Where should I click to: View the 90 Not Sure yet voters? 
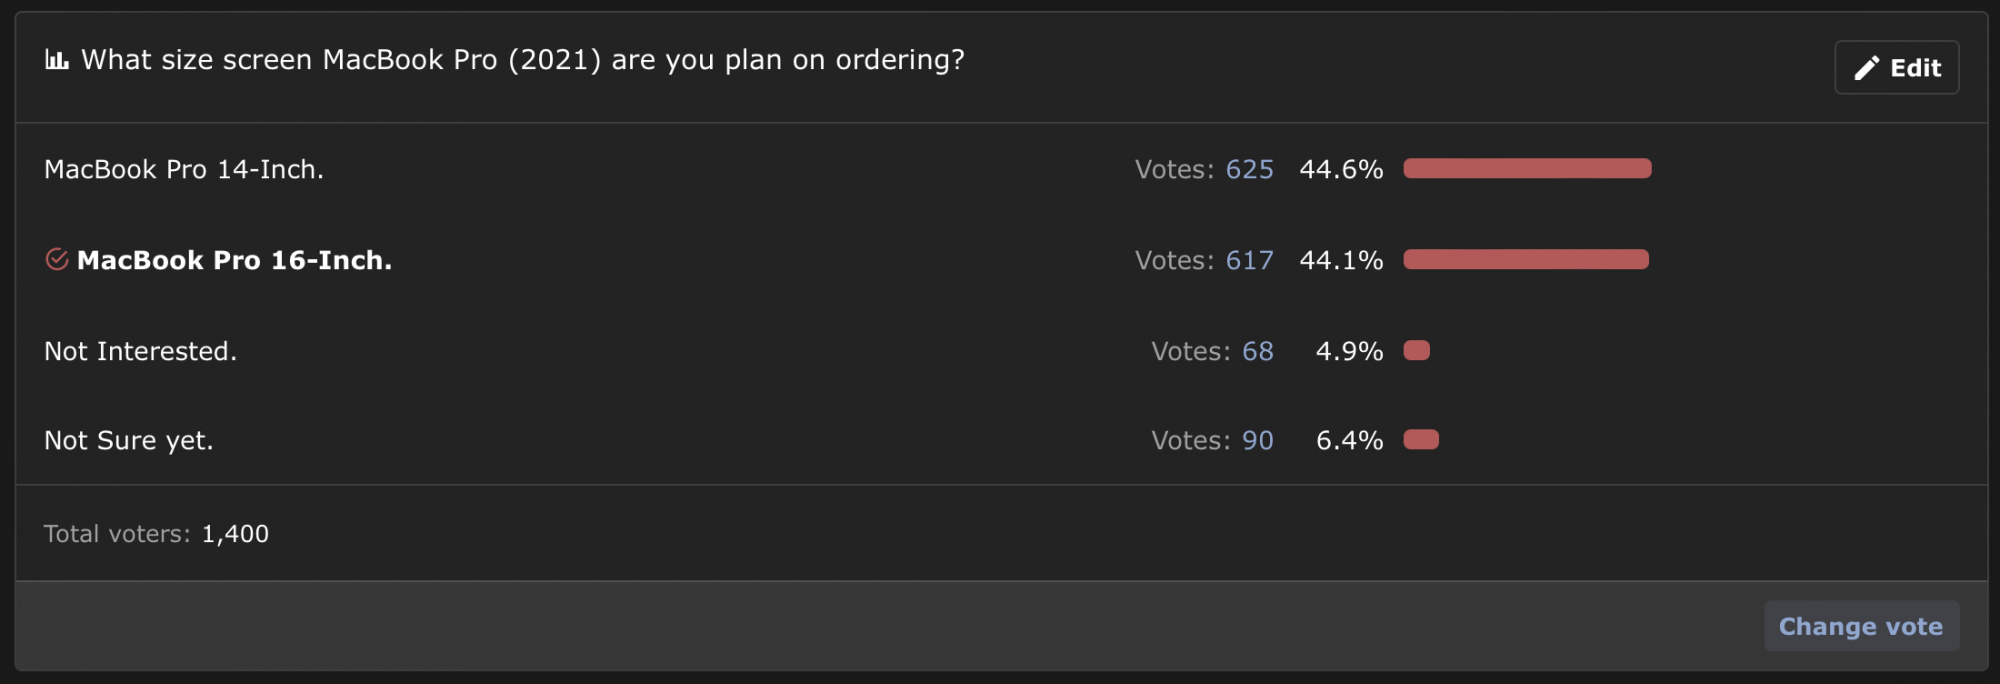(x=1257, y=441)
